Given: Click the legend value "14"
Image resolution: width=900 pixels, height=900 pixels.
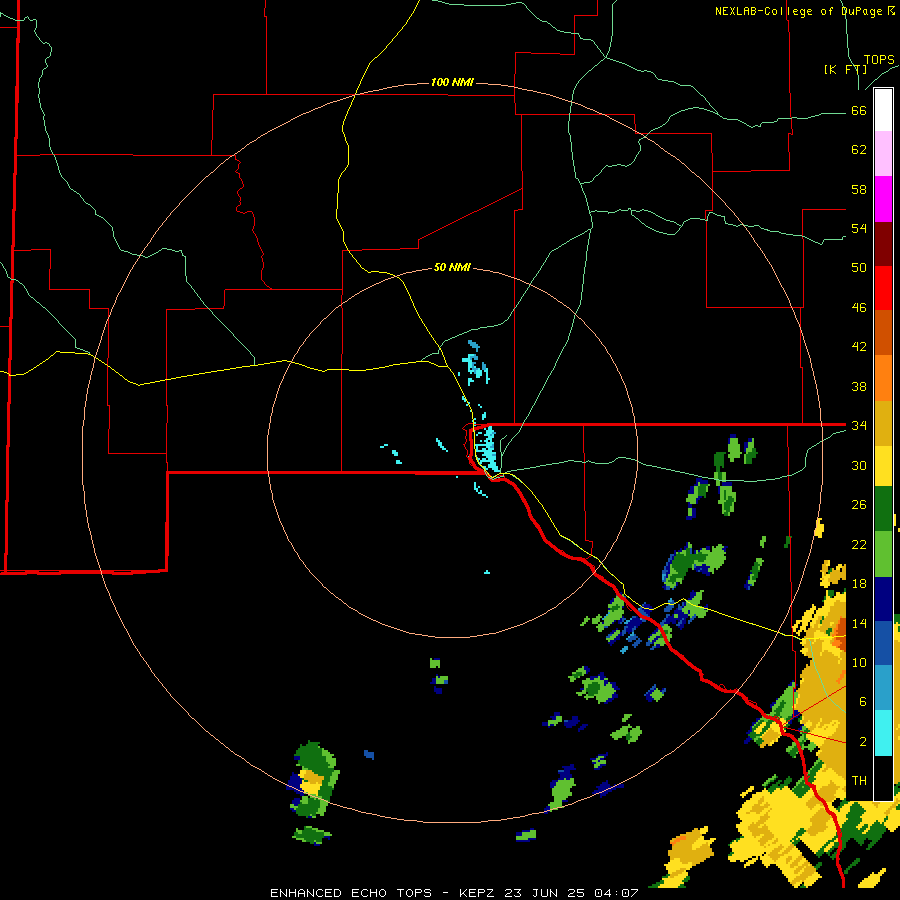Looking at the screenshot, I should (x=859, y=623).
